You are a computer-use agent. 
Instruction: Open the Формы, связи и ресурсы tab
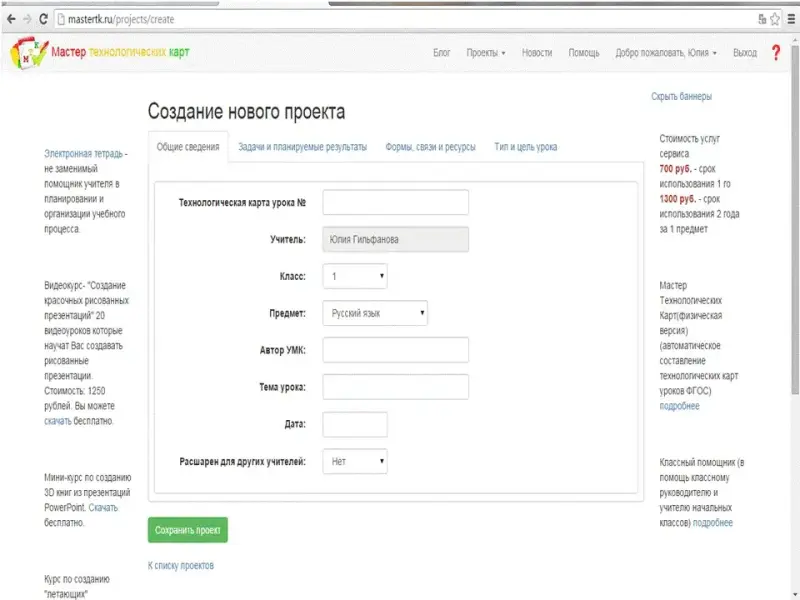click(430, 147)
